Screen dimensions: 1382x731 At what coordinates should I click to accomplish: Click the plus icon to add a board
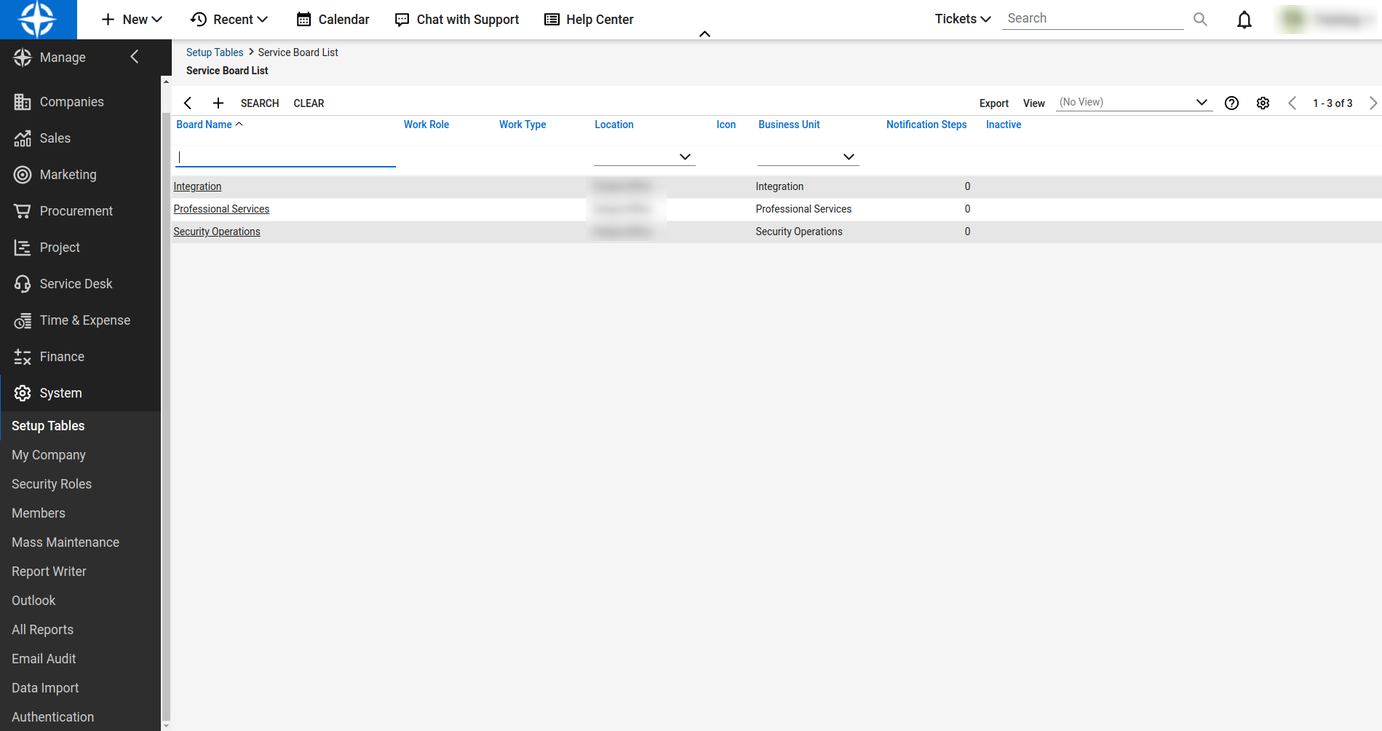point(218,103)
